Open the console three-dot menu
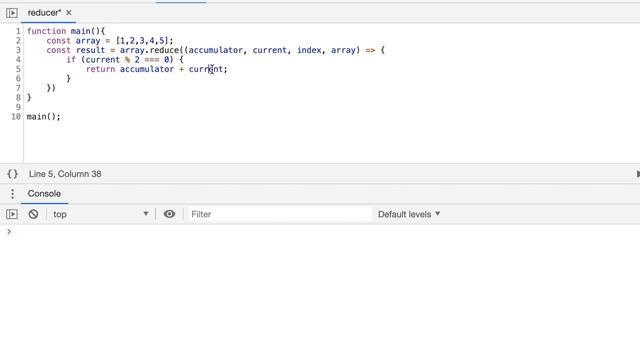 coord(12,194)
